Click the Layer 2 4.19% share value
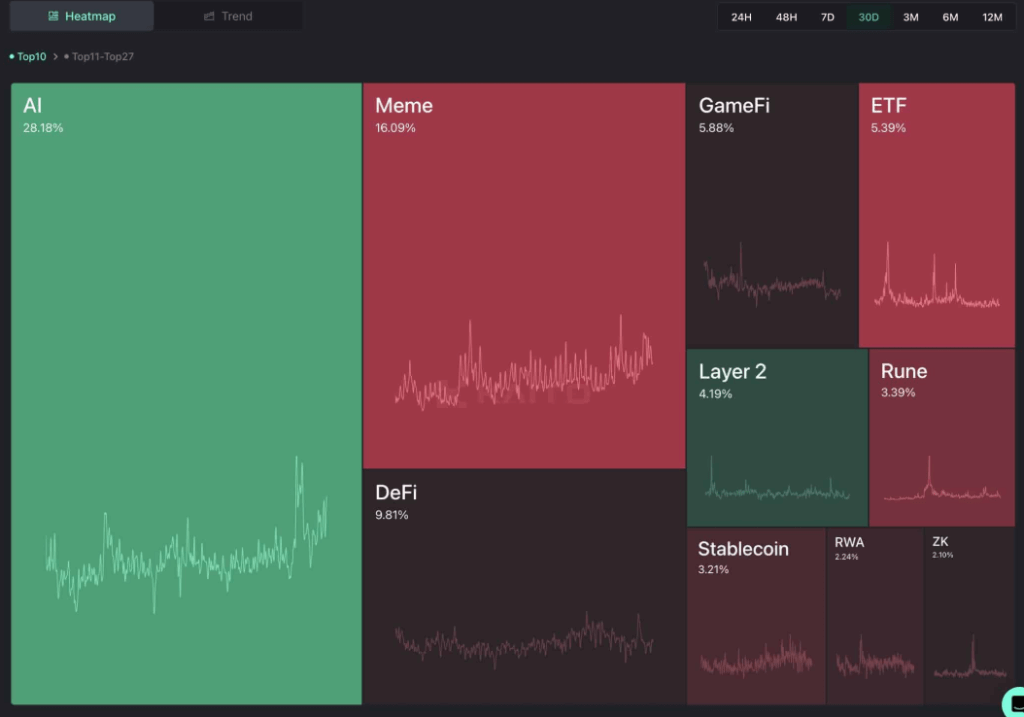 pyautogui.click(x=715, y=394)
